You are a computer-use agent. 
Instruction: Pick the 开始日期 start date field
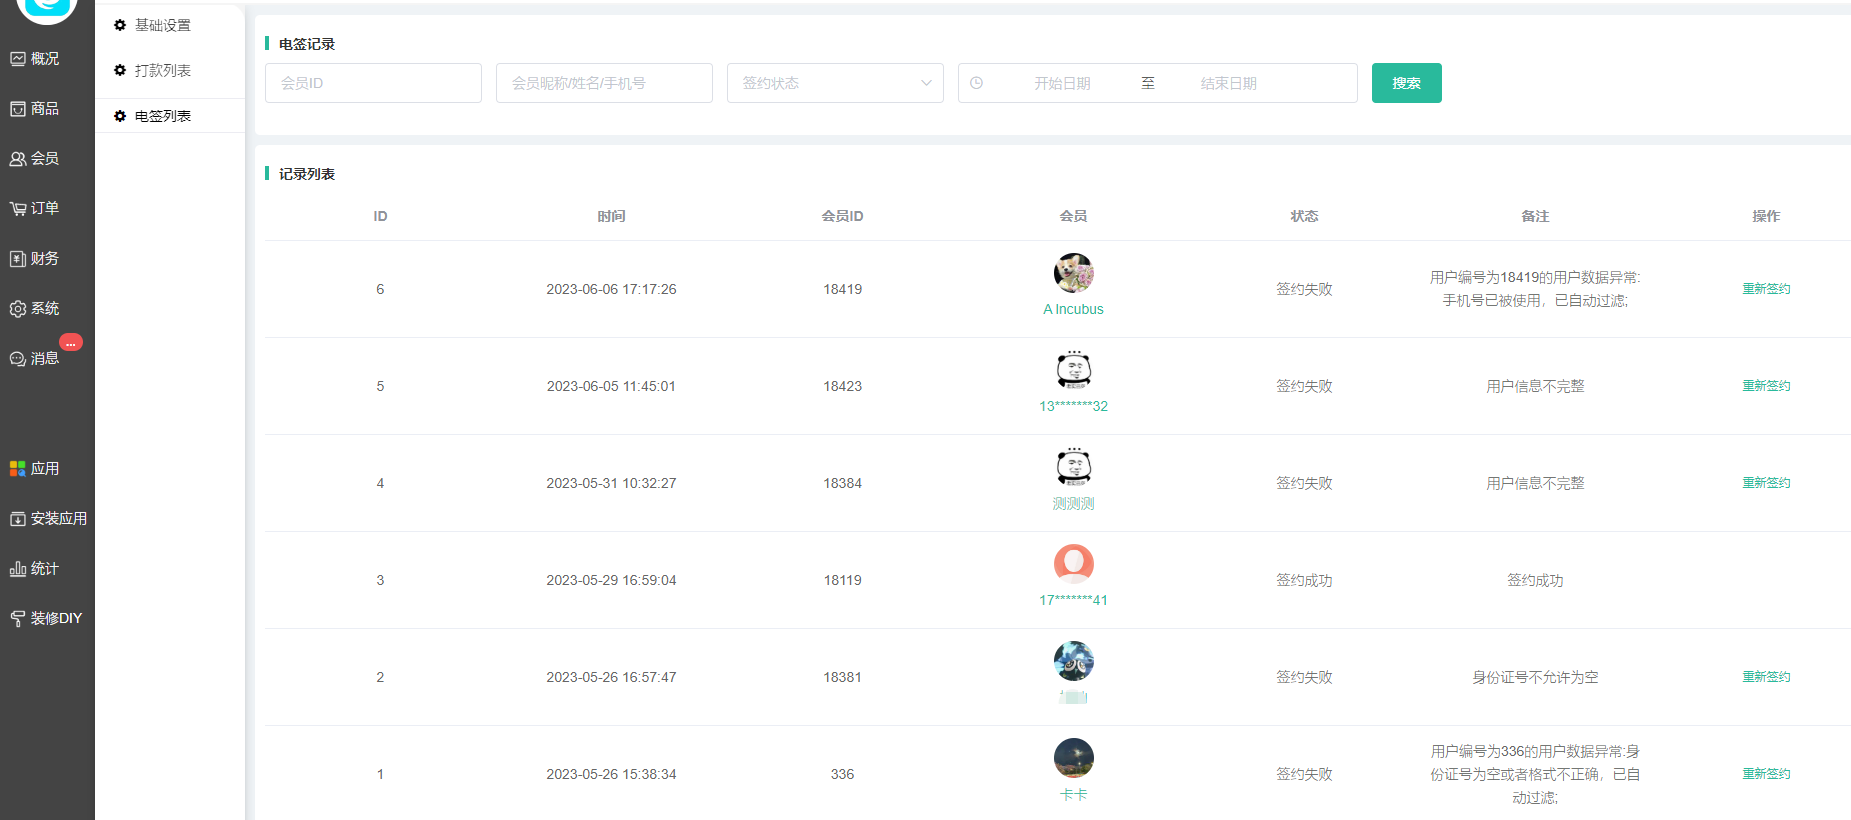coord(1062,83)
